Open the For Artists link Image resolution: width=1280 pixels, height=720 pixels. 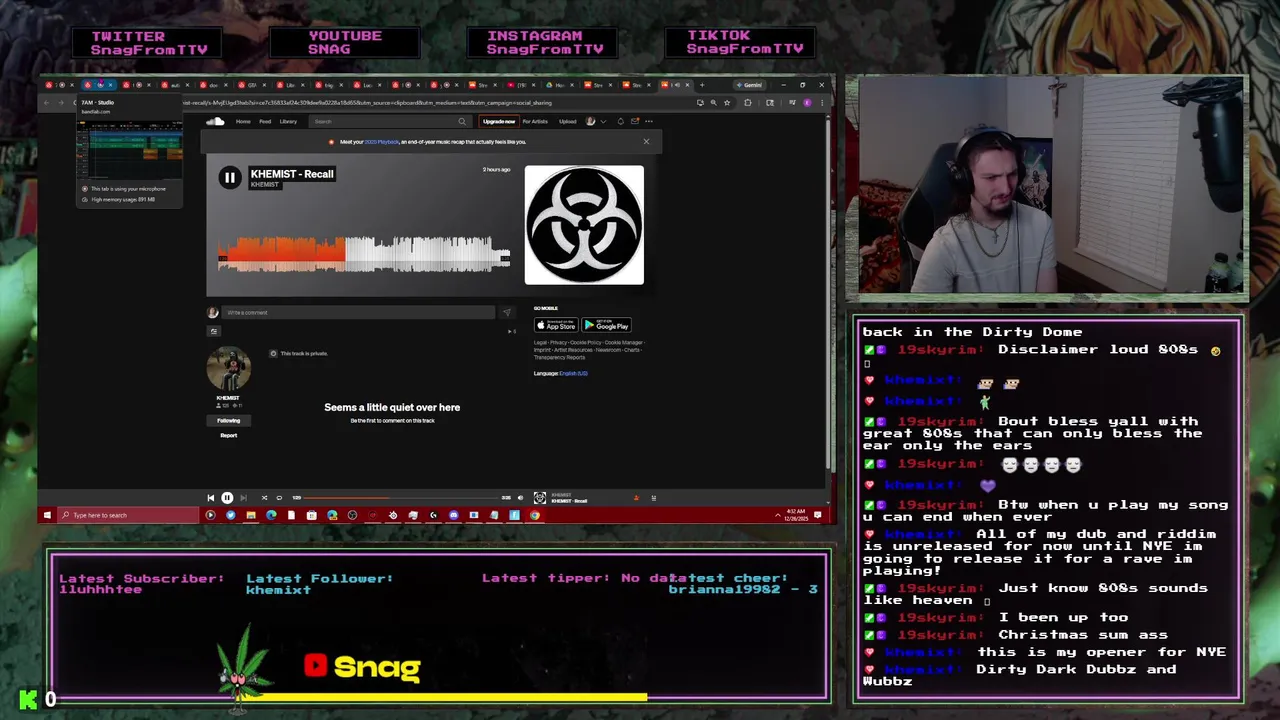(x=535, y=121)
